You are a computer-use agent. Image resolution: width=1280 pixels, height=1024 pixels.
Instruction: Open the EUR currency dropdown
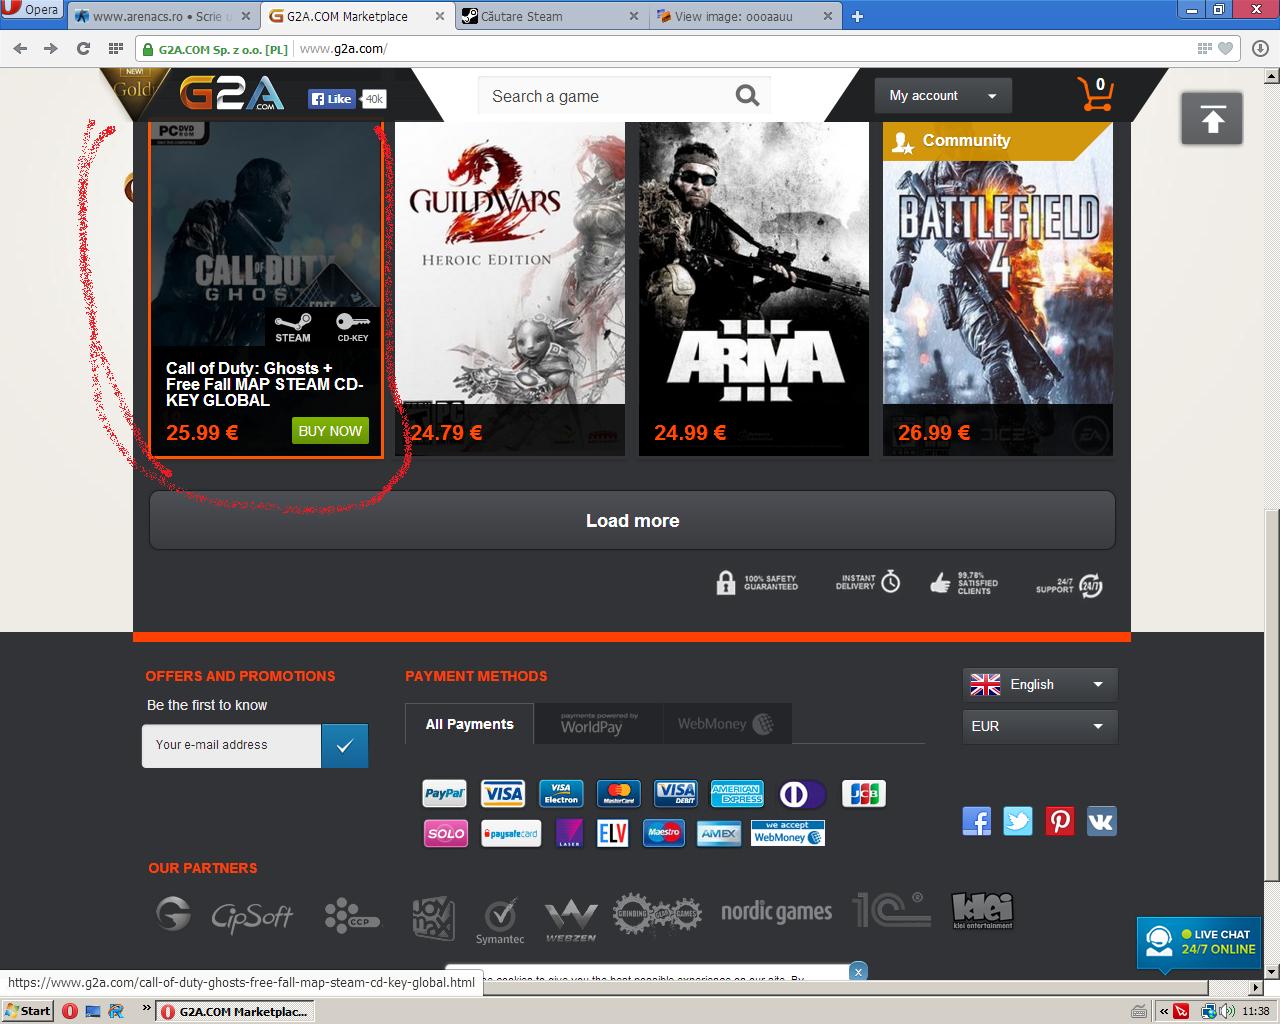1039,727
